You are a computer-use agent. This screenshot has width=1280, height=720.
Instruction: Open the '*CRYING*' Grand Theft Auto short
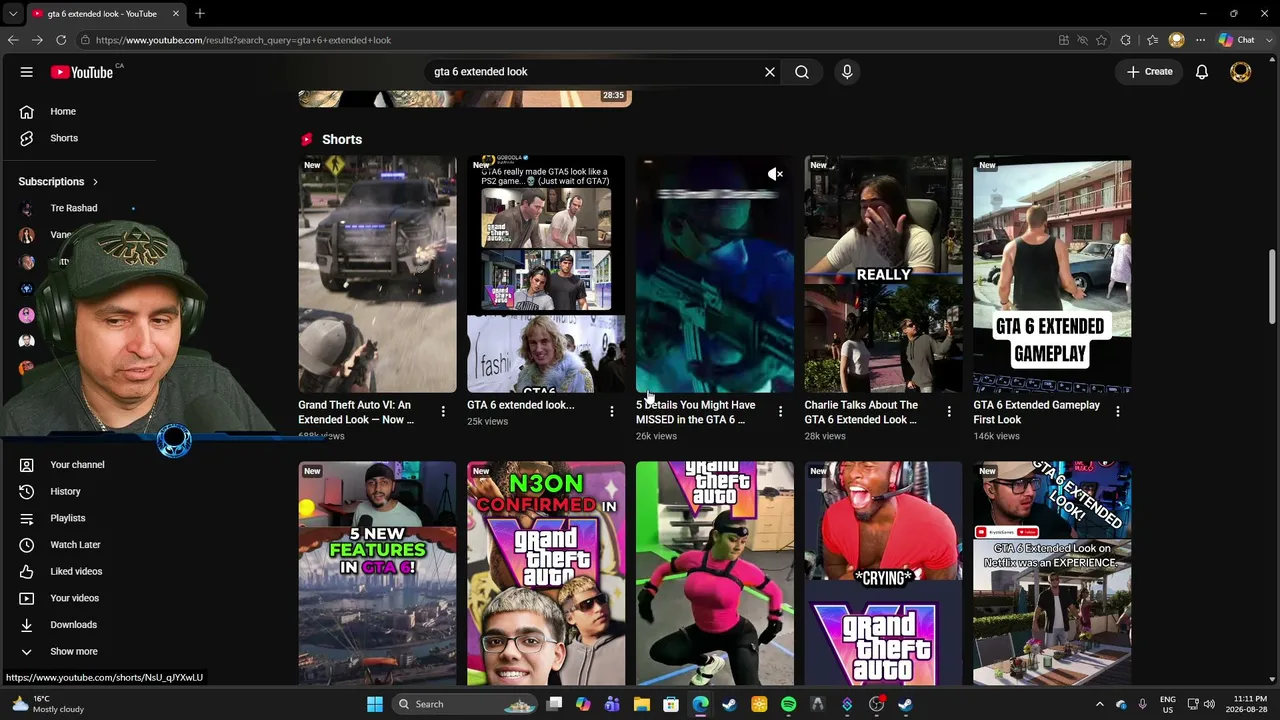(883, 573)
